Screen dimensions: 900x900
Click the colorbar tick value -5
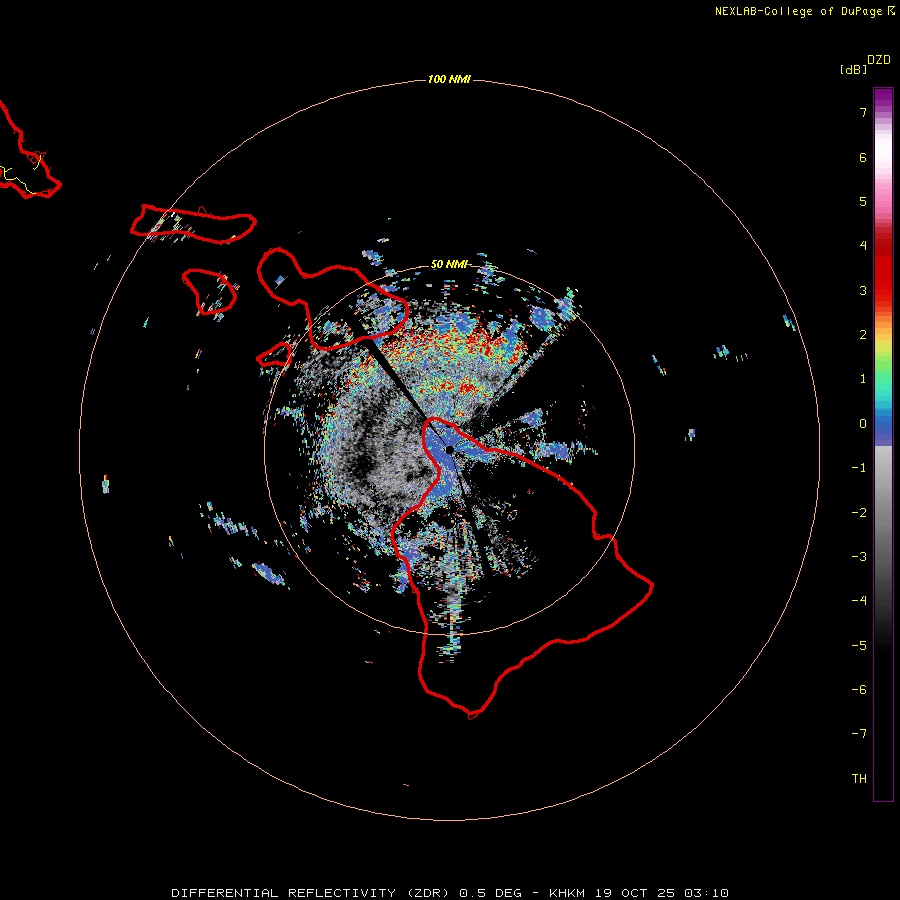(859, 646)
